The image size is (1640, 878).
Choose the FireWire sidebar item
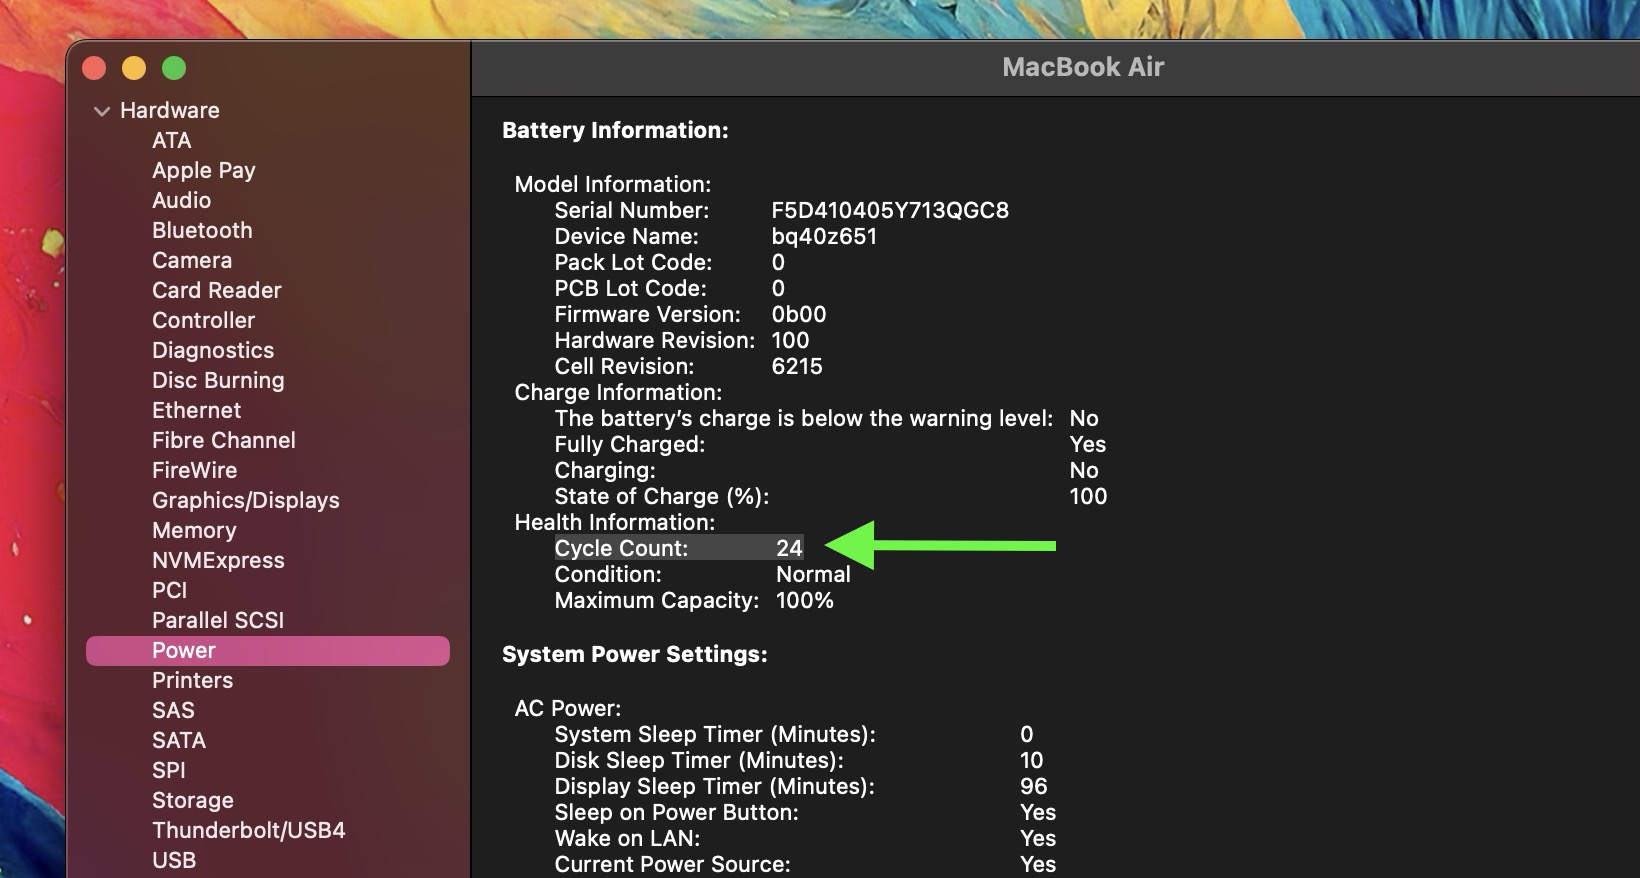point(194,470)
